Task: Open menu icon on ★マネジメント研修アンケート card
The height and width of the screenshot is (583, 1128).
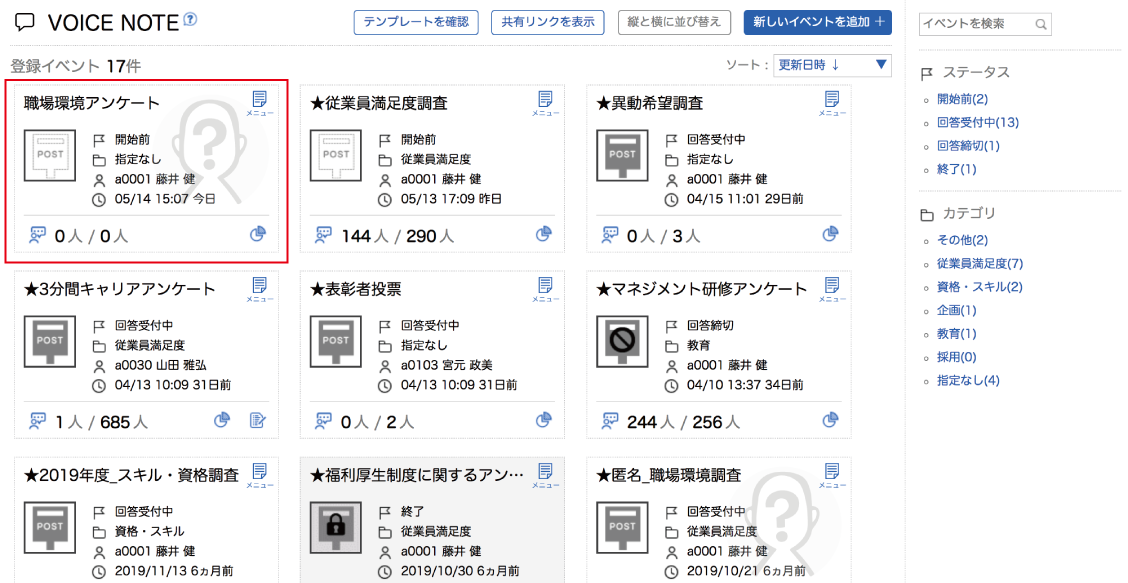Action: tap(831, 290)
